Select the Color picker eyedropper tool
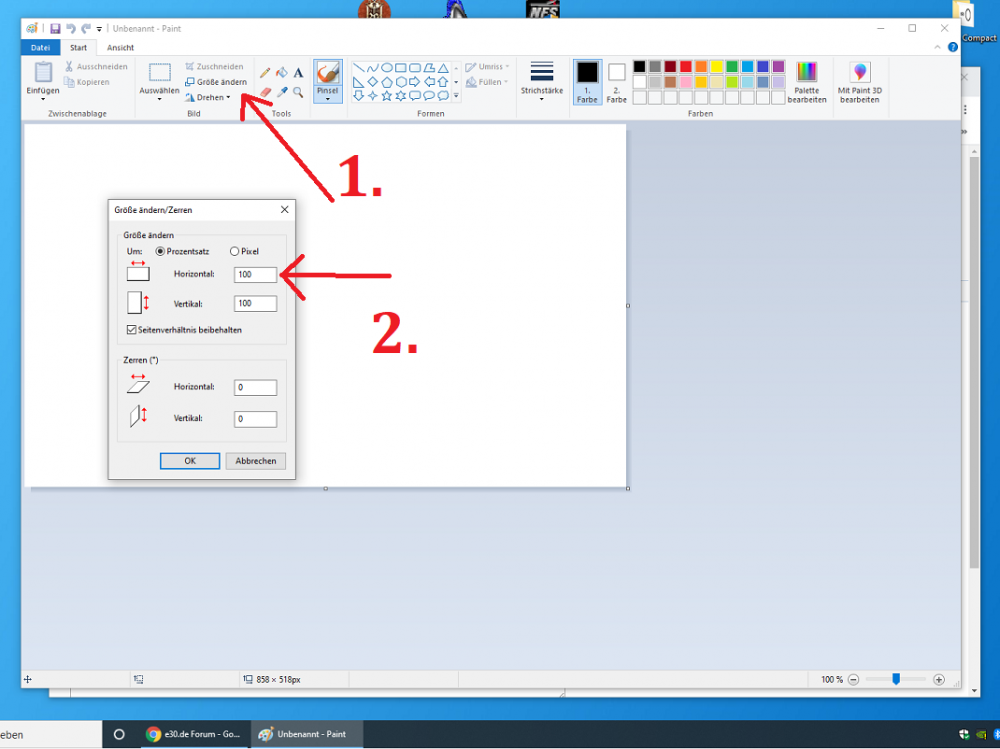The image size is (1000, 749). (282, 92)
